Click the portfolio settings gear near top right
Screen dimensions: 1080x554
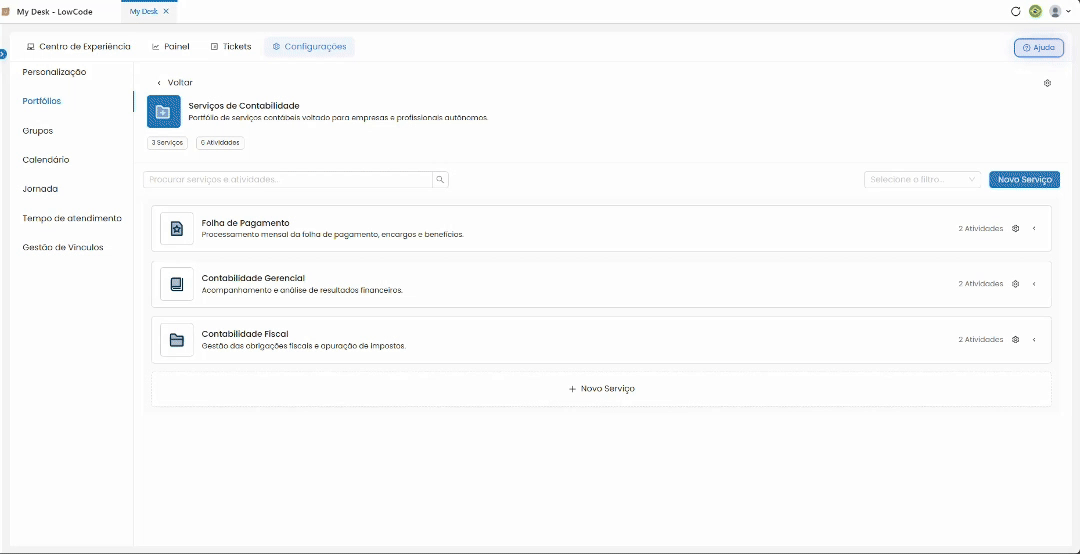point(1048,83)
